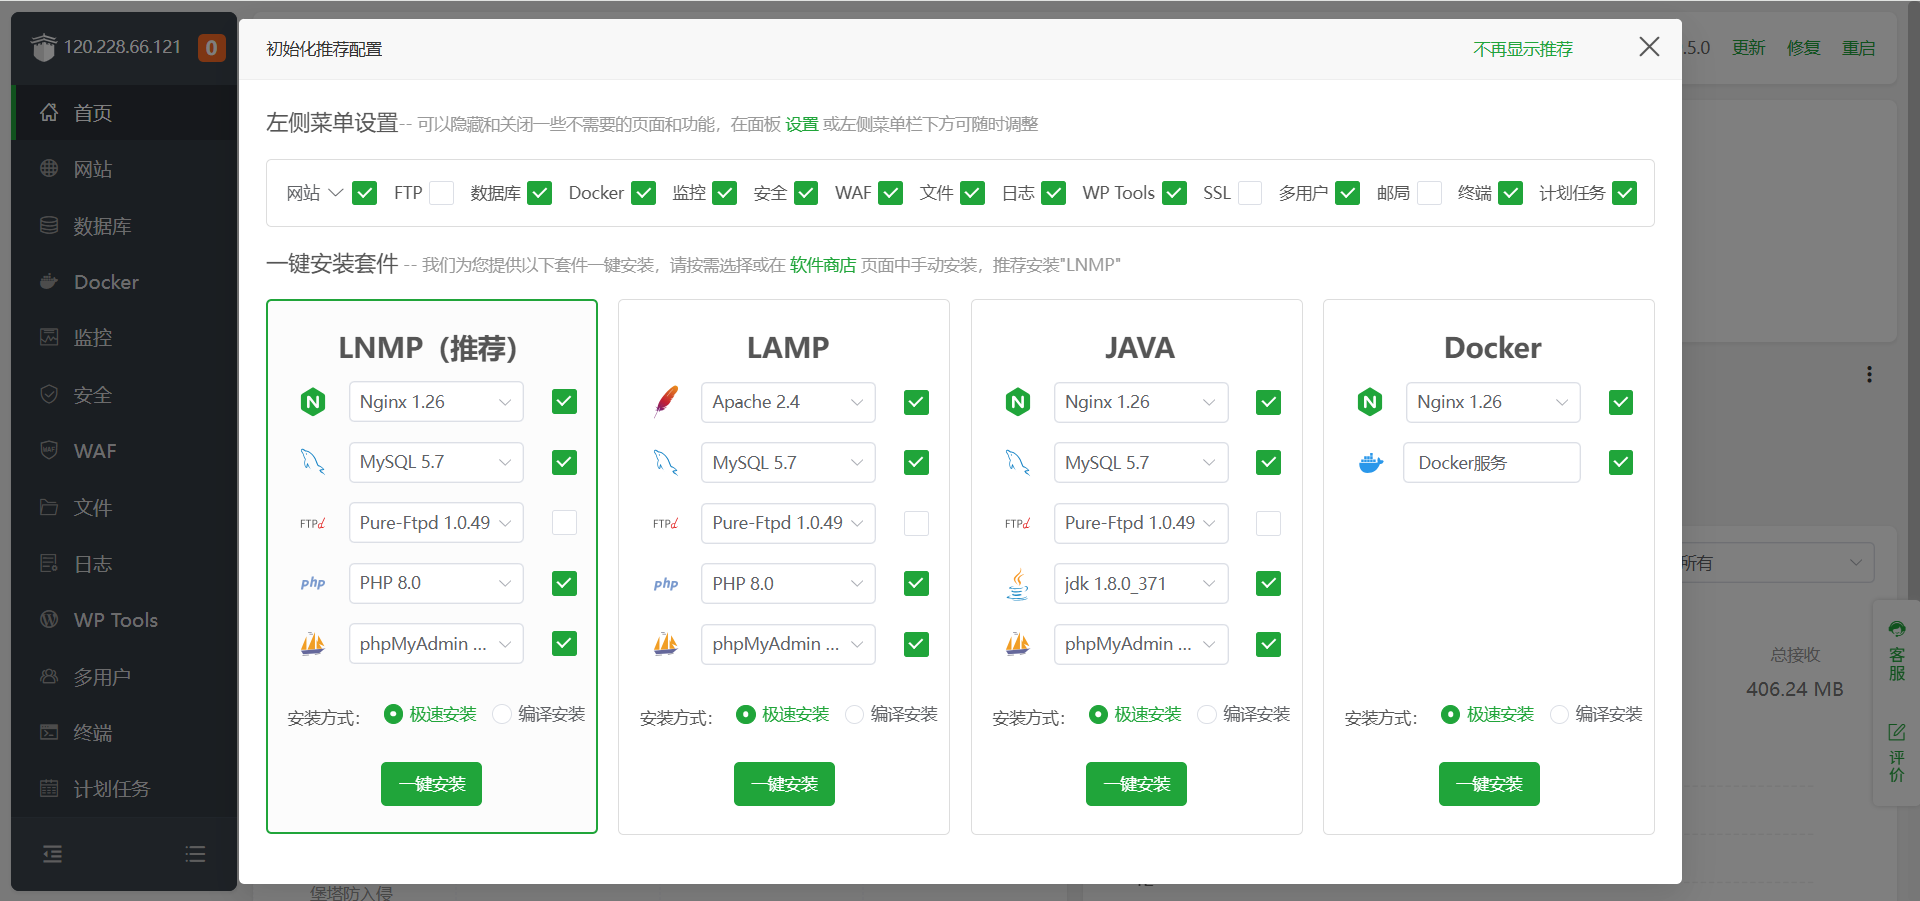The width and height of the screenshot is (1920, 901).
Task: Click the Docker whale icon in Docker card
Action: click(x=1371, y=463)
